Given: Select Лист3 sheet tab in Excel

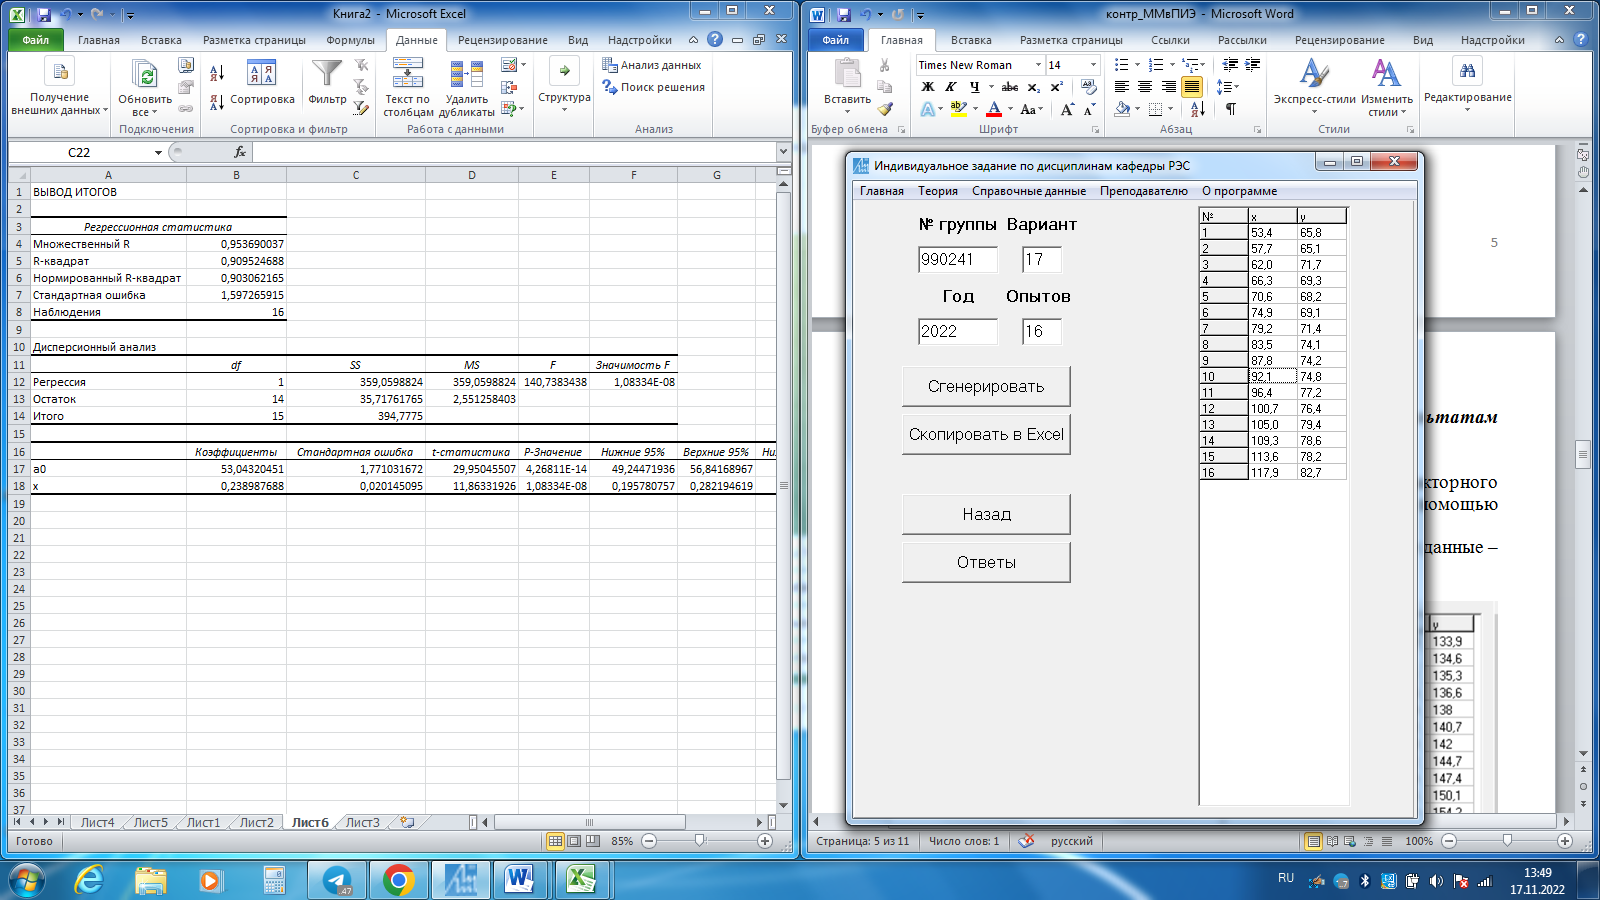Looking at the screenshot, I should [362, 822].
